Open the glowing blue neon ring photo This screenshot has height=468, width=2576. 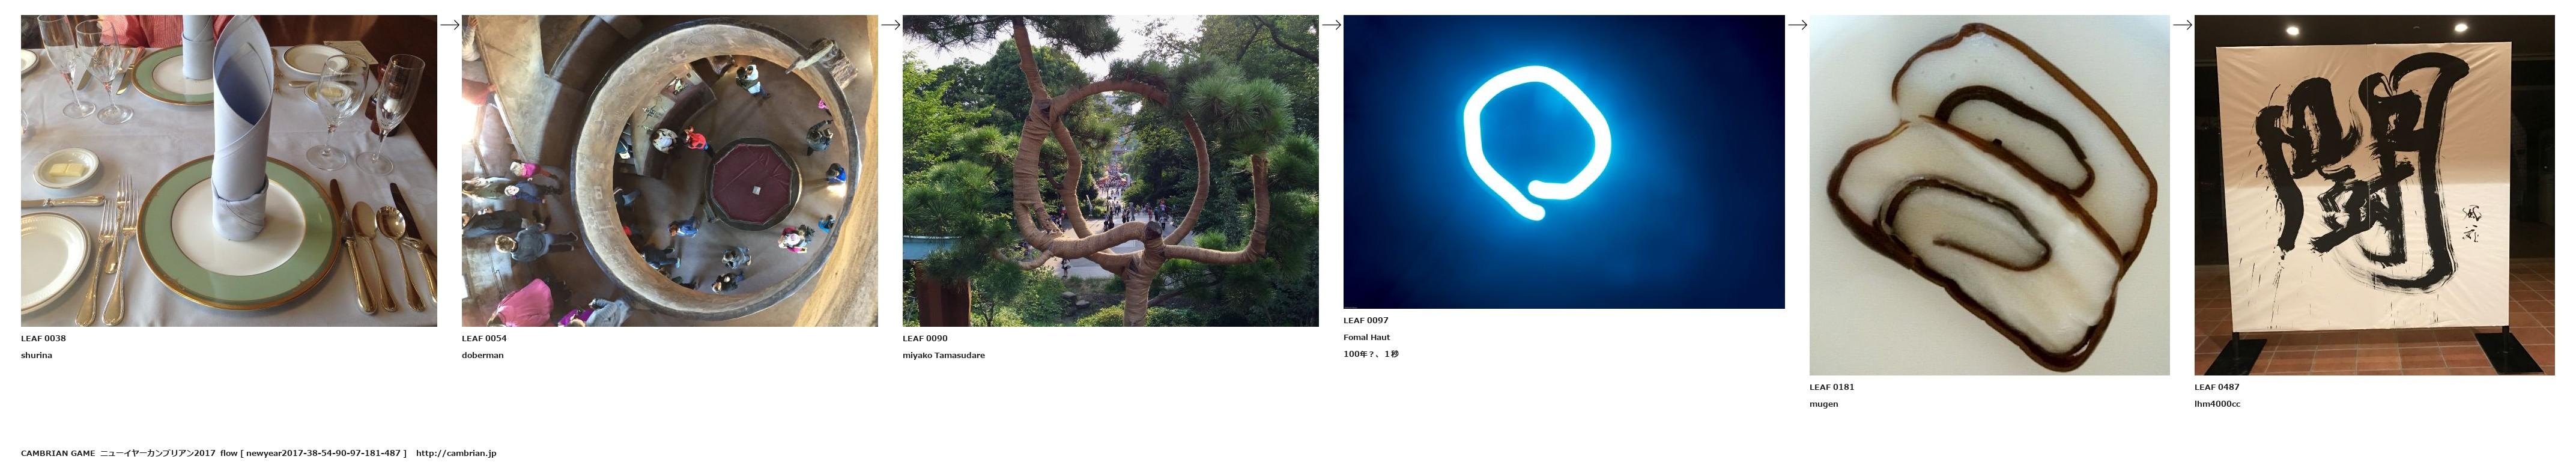tap(1563, 161)
